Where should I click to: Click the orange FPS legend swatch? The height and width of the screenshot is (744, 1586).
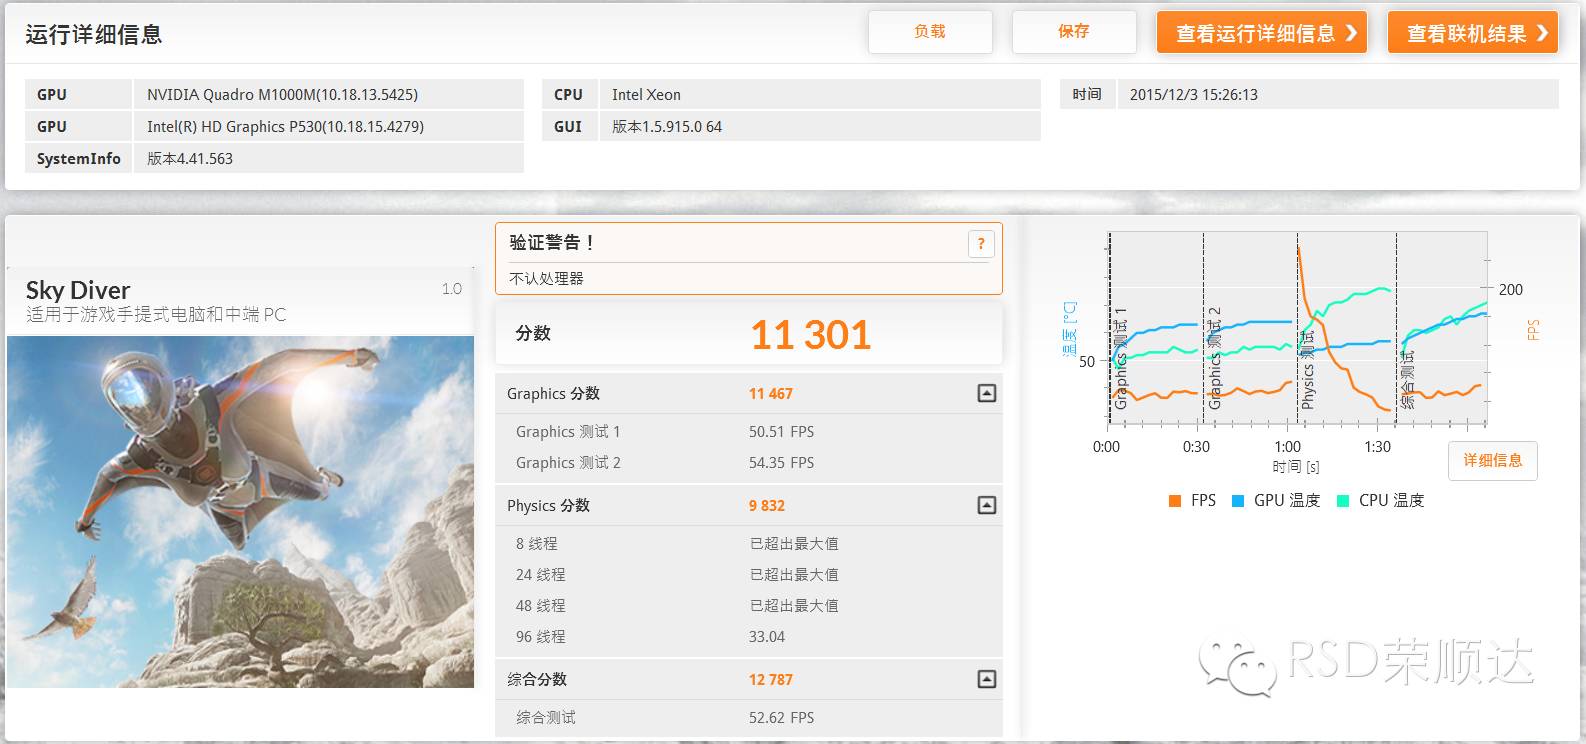[1175, 501]
